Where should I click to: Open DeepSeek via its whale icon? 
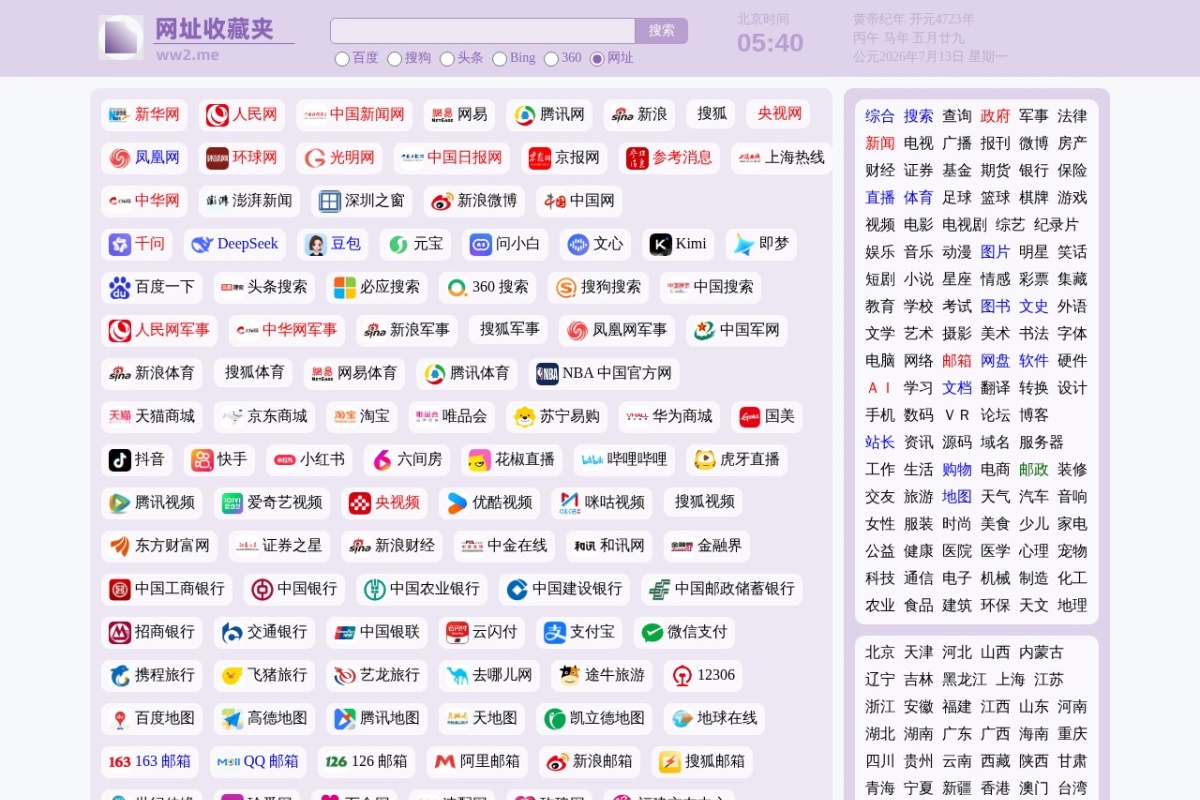pyautogui.click(x=202, y=244)
